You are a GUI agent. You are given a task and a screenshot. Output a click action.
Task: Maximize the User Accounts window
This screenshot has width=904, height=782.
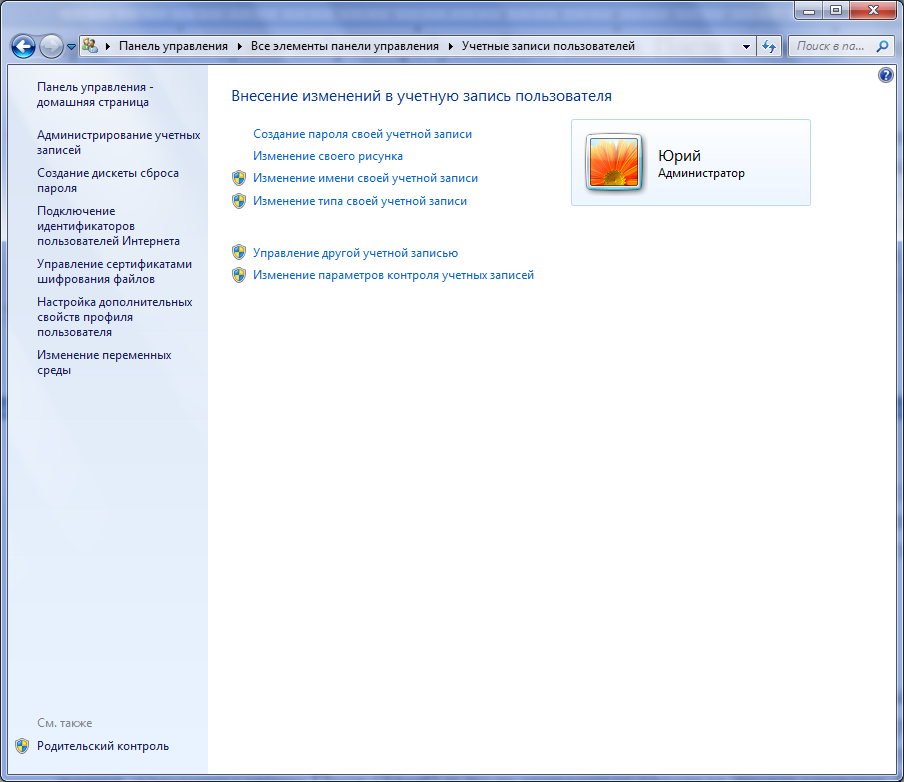(836, 10)
